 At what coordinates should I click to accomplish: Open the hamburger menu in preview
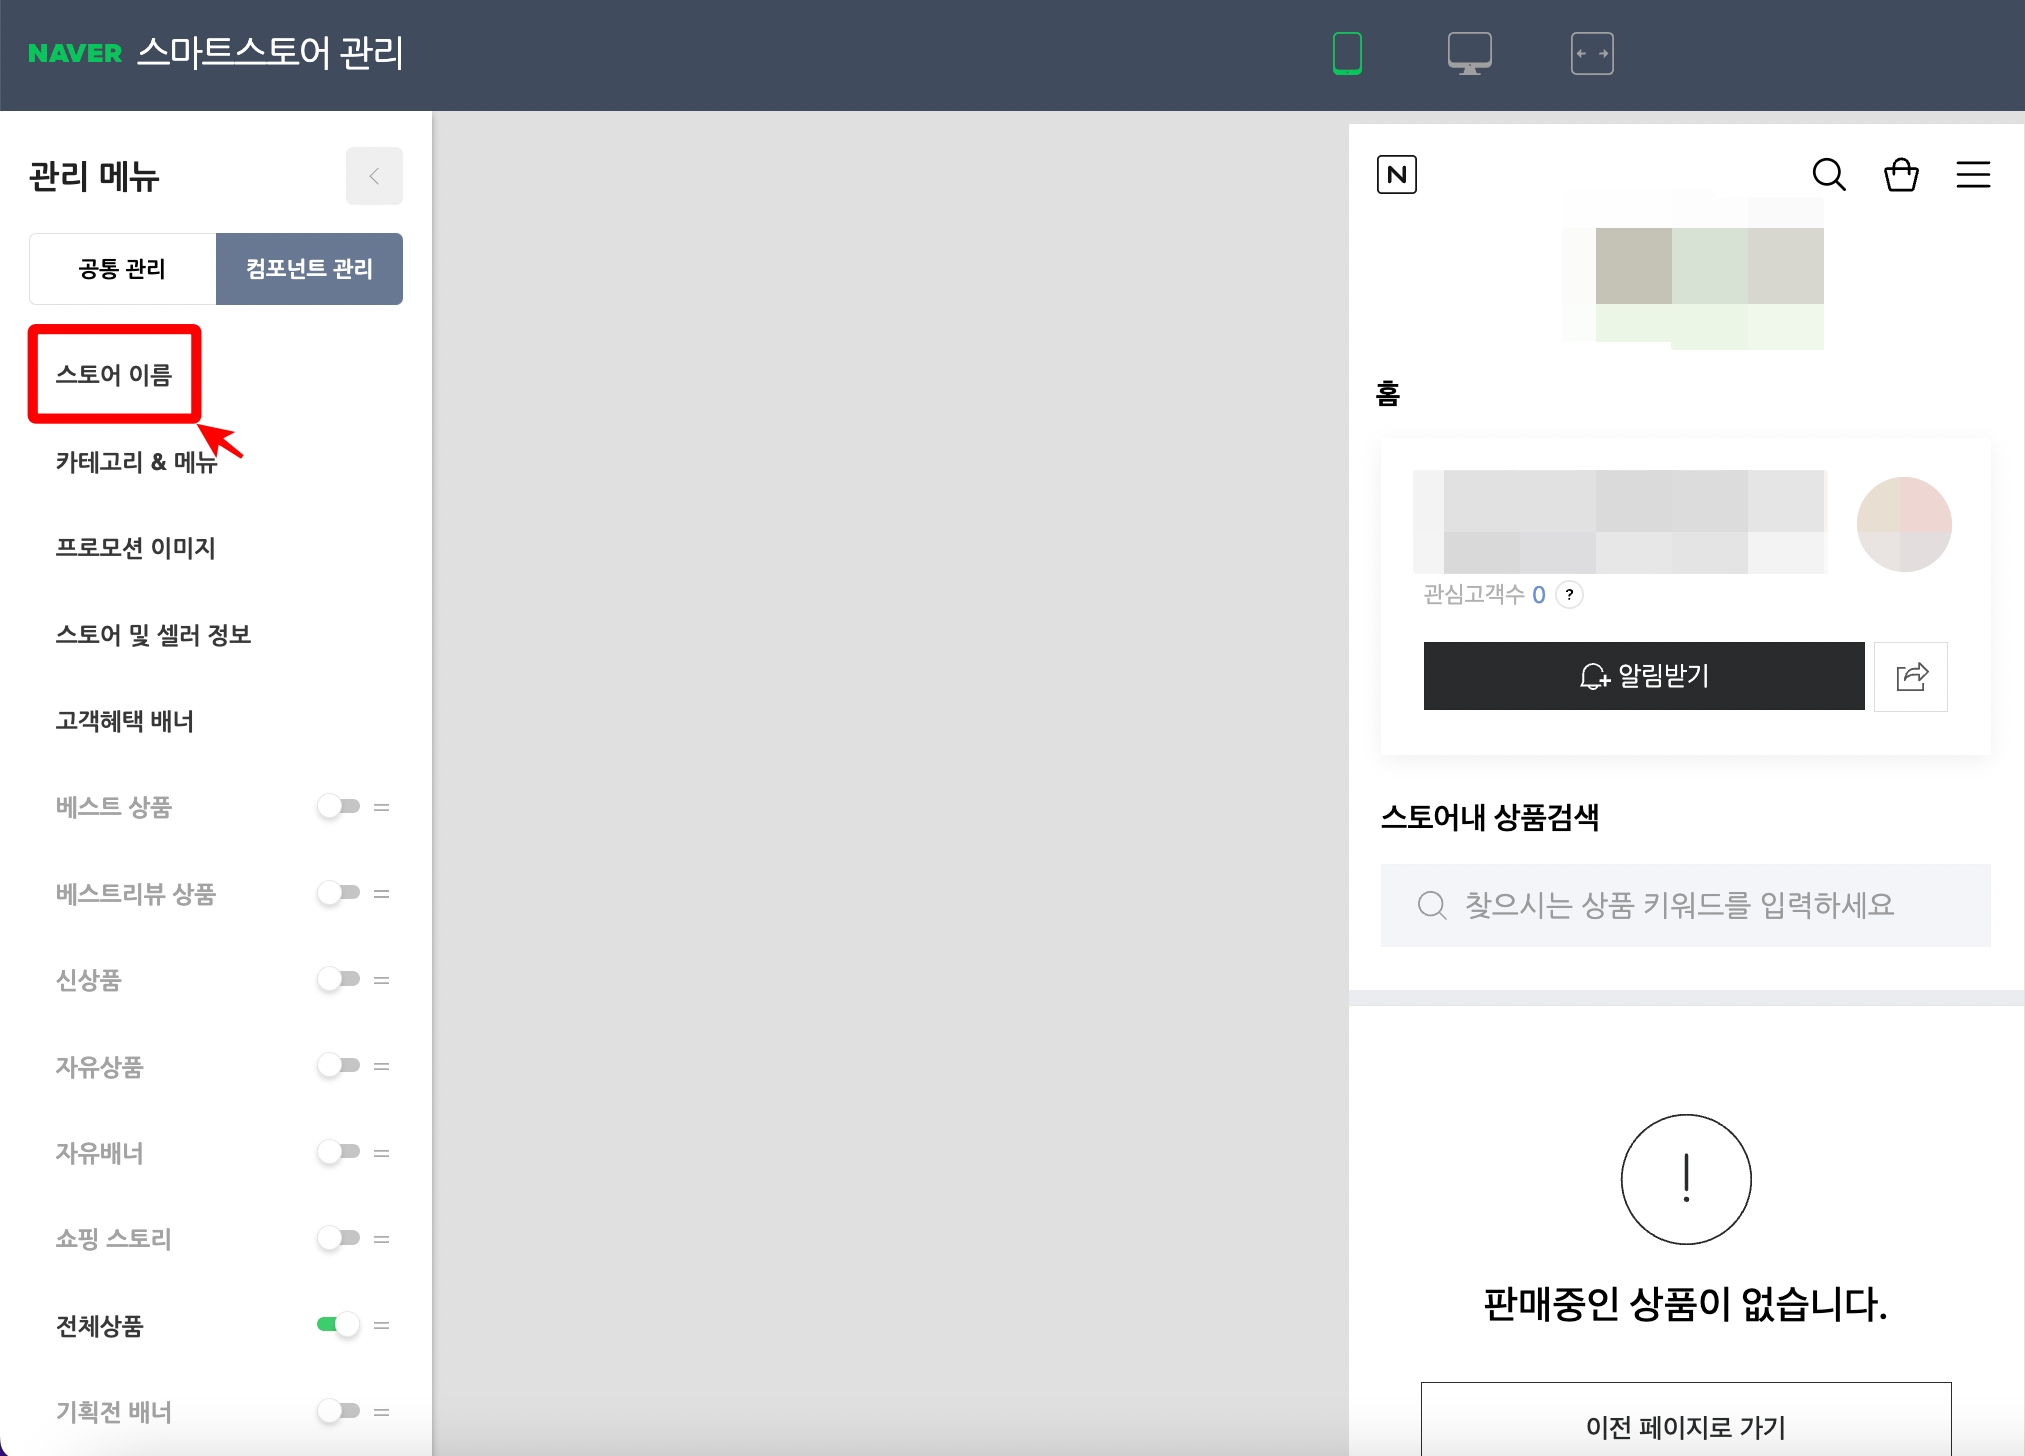coord(1972,175)
